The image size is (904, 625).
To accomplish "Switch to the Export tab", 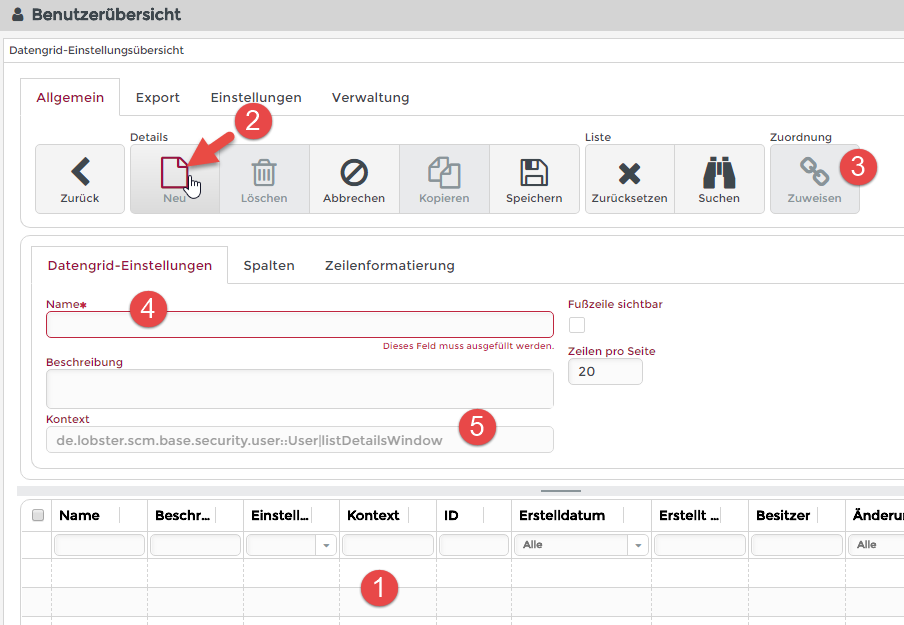I will [158, 97].
